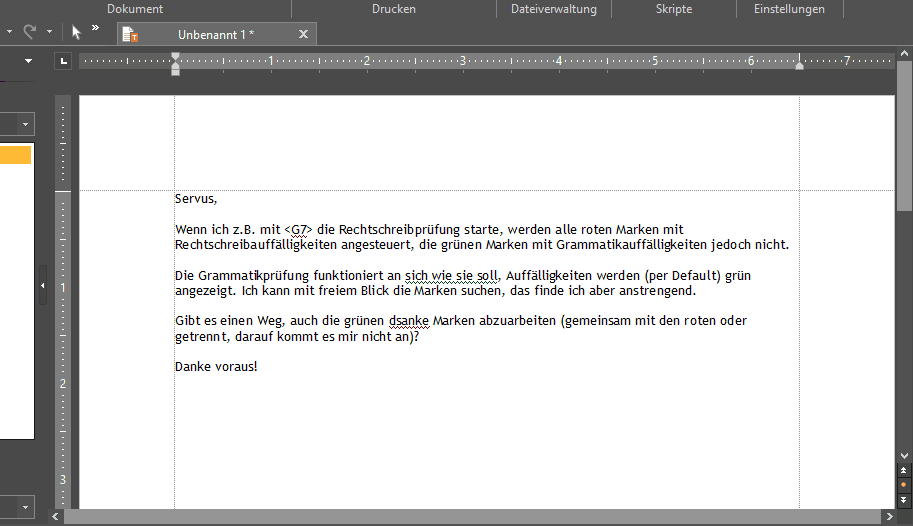This screenshot has width=913, height=526.
Task: Open the Undo history dropdown arrow left of Redo
Action: click(x=9, y=31)
